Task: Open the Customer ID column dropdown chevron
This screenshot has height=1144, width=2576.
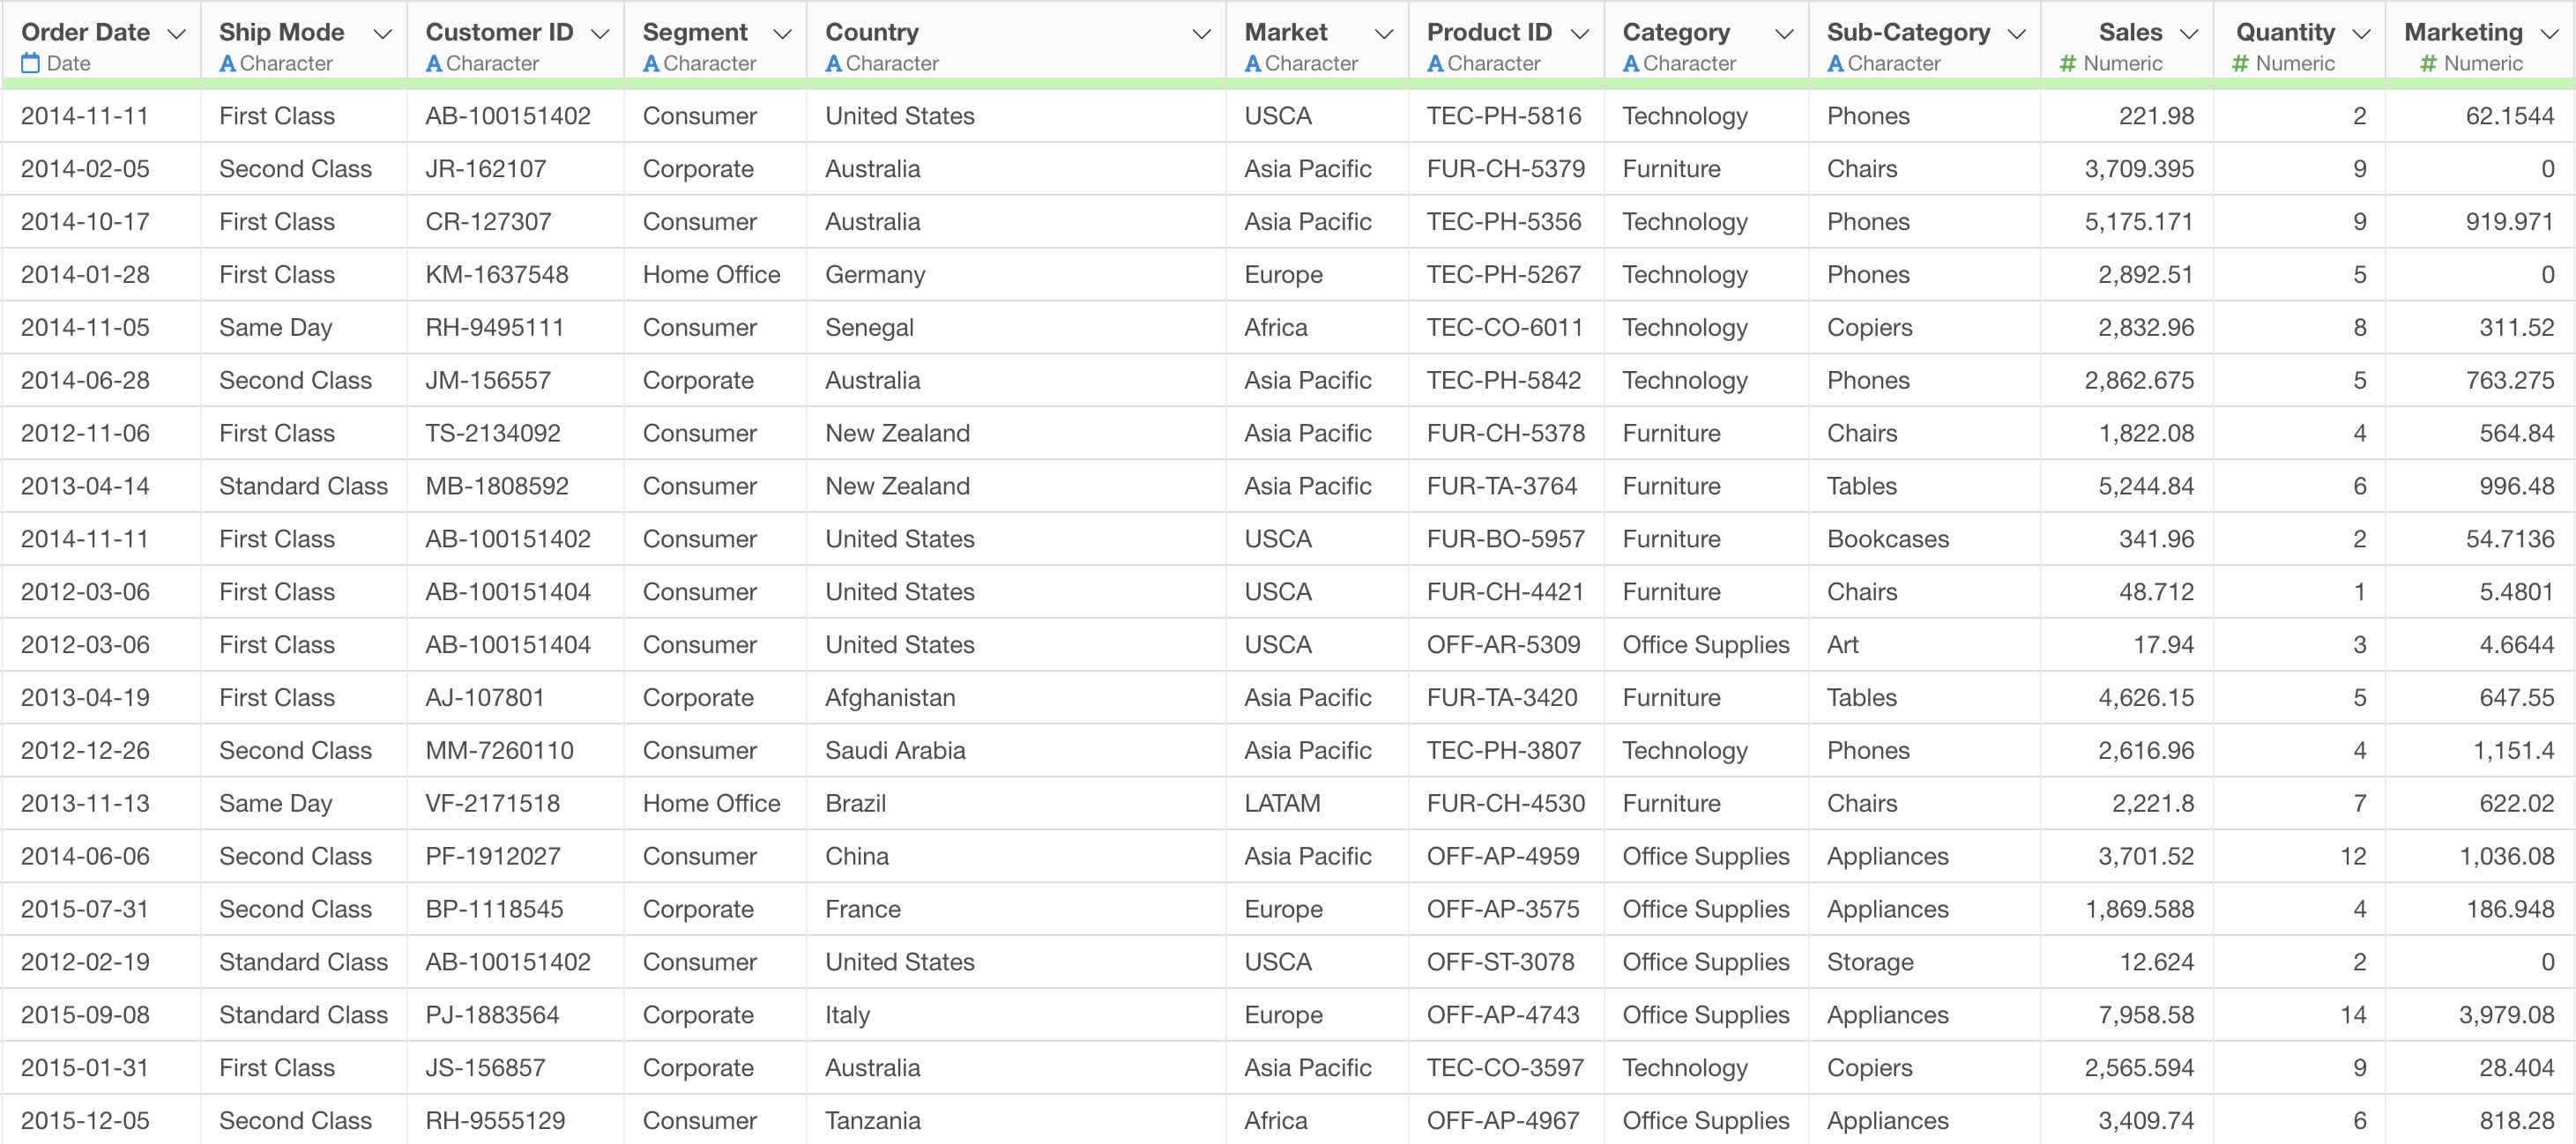Action: point(600,34)
